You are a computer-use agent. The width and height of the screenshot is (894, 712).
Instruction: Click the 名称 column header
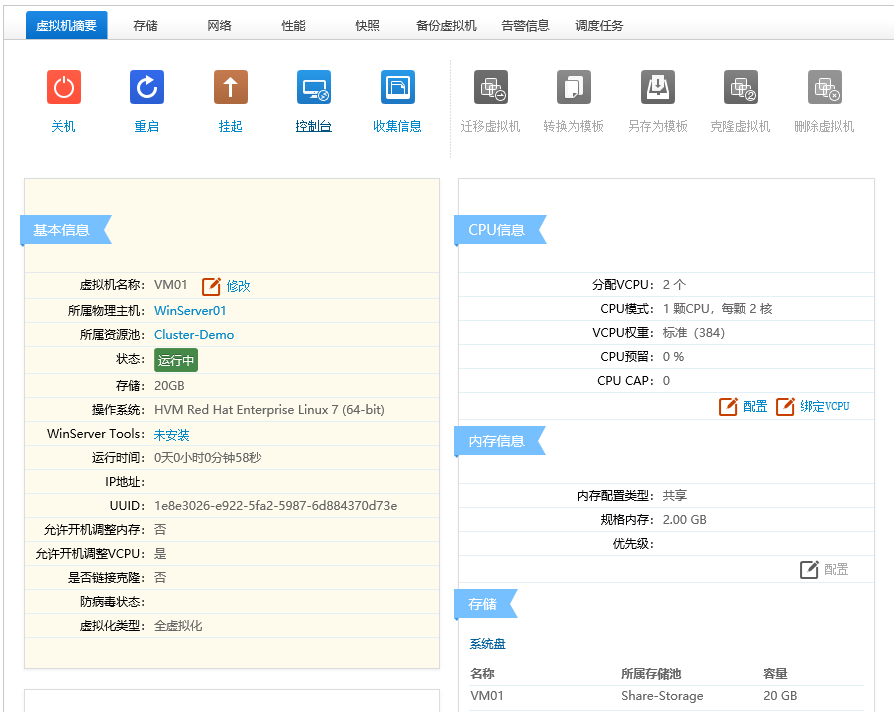[x=482, y=674]
